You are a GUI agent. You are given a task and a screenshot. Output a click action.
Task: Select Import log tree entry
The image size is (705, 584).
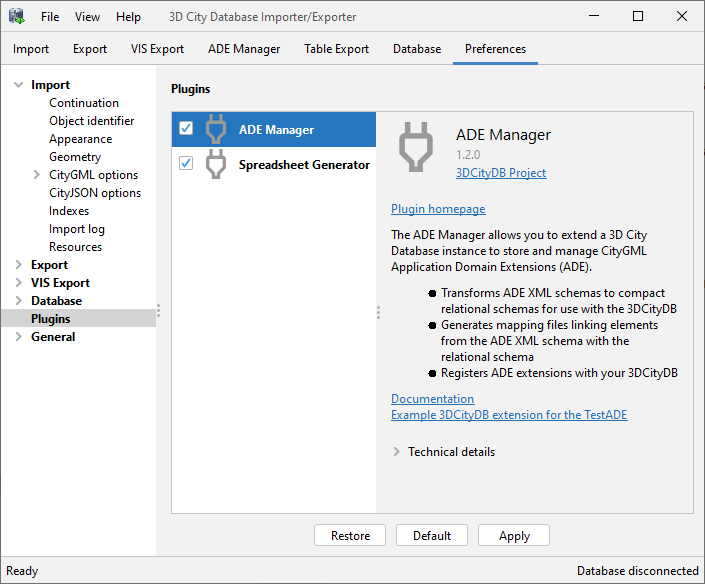point(76,229)
